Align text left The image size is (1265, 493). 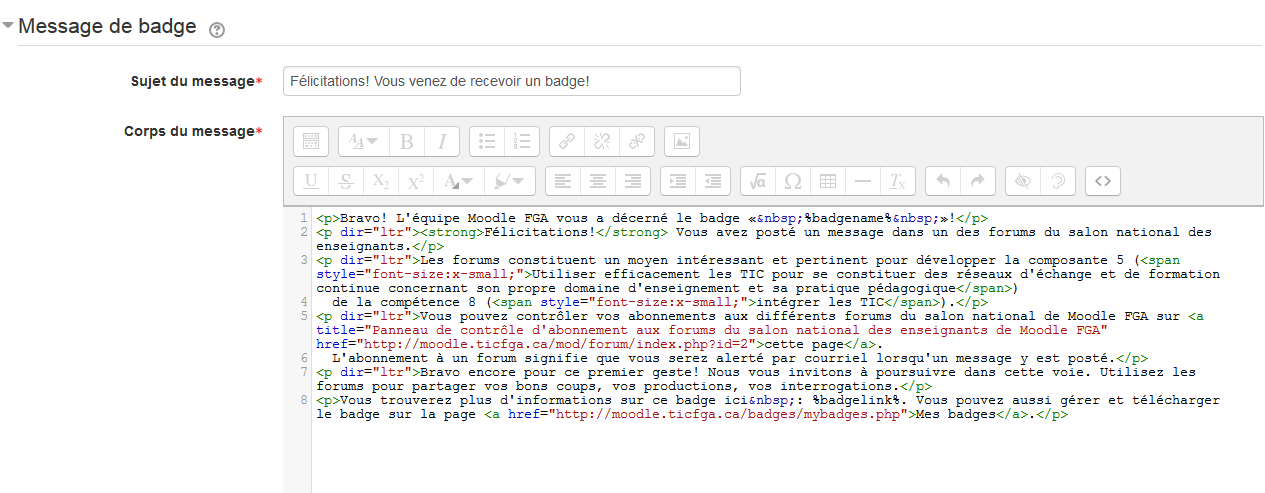tap(564, 181)
